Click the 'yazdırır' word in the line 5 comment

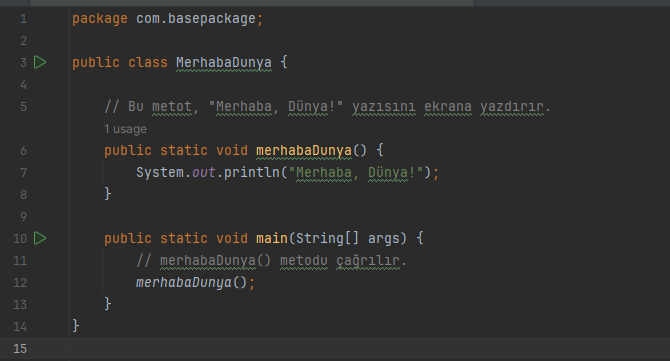point(512,107)
